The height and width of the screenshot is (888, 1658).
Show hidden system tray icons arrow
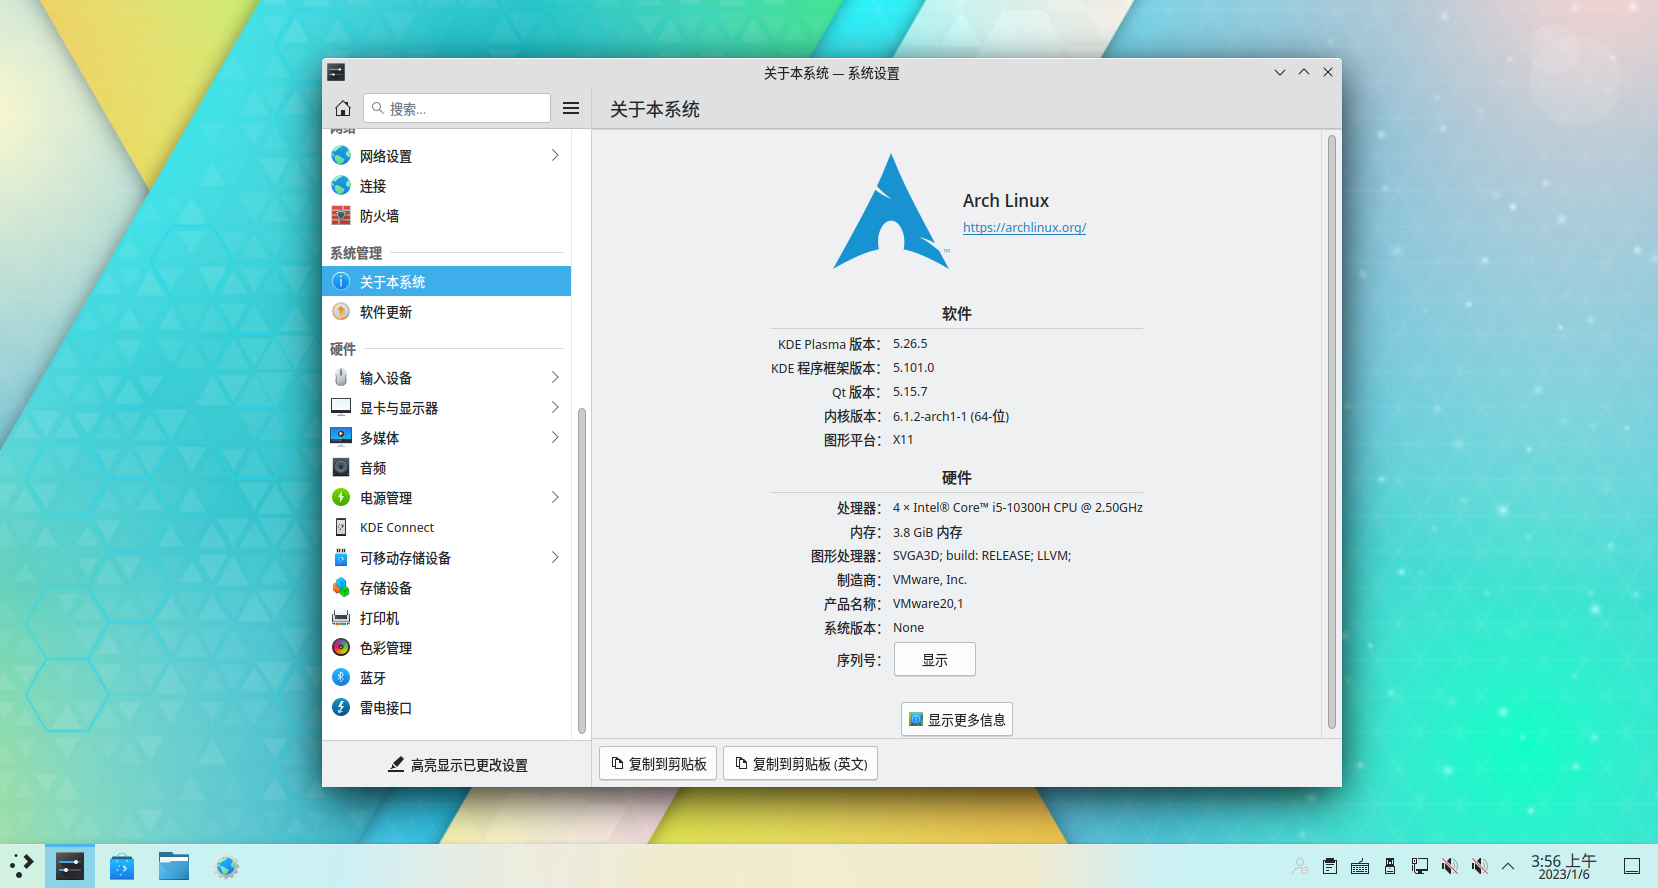coord(1508,867)
